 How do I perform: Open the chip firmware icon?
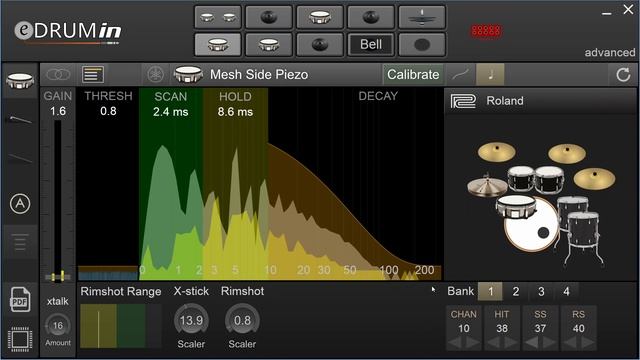[x=20, y=339]
